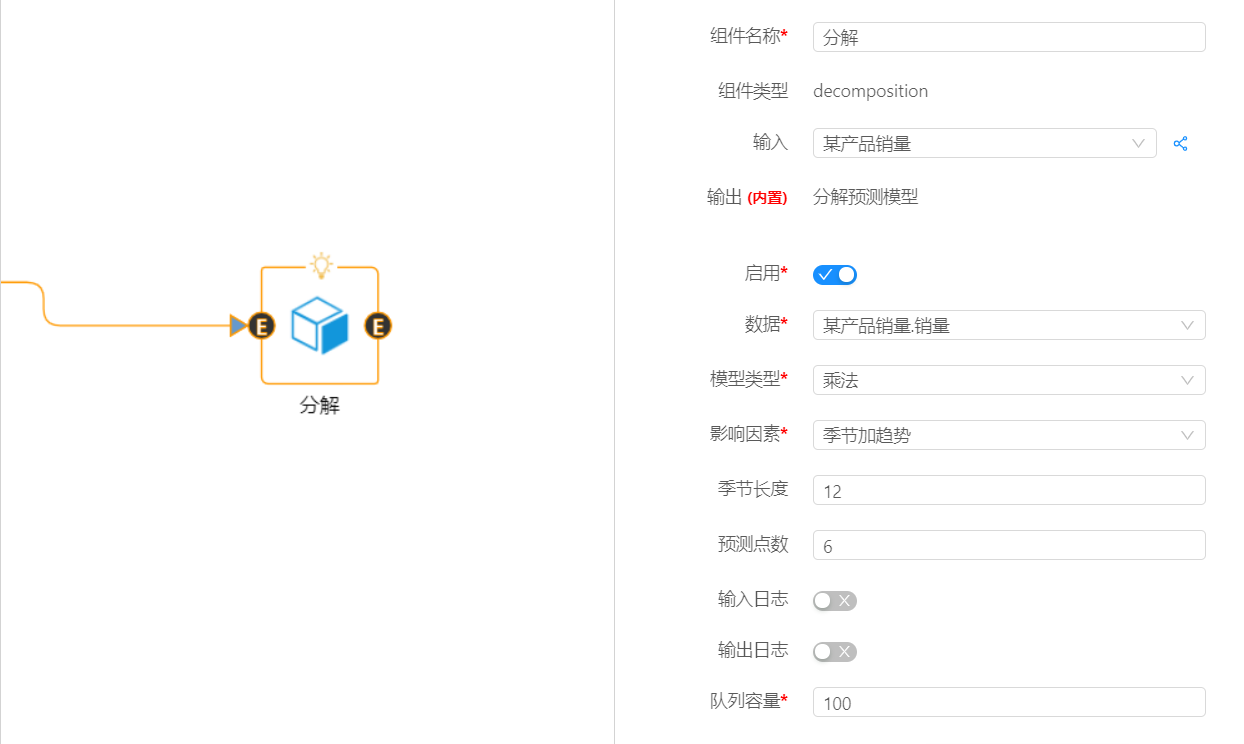Open the 模型类型 dropdown set to 乘法
This screenshot has height=744, width=1244.
click(1008, 380)
